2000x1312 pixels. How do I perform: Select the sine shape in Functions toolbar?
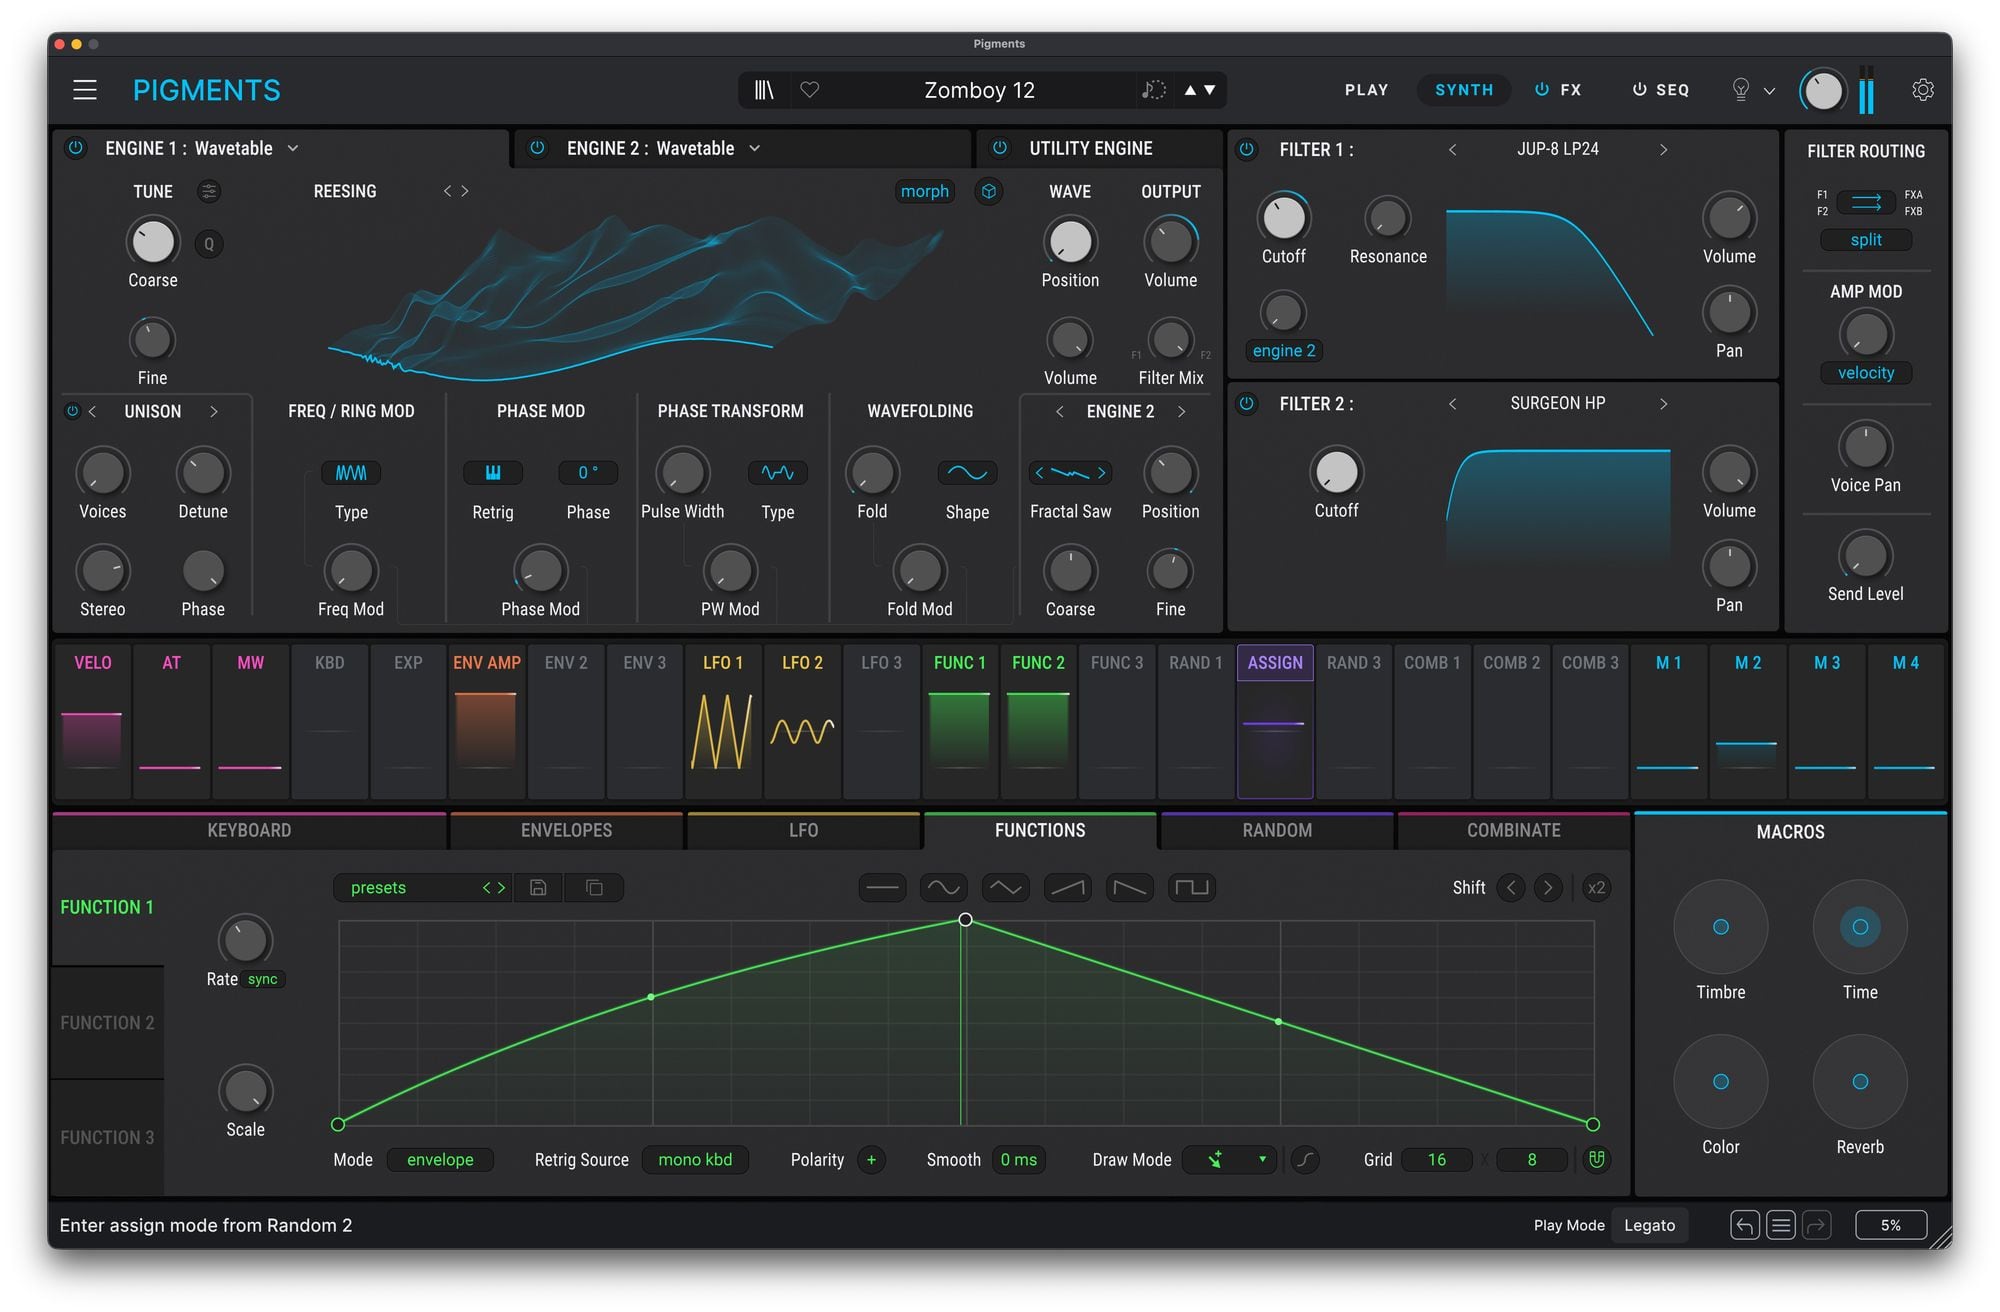tap(943, 887)
